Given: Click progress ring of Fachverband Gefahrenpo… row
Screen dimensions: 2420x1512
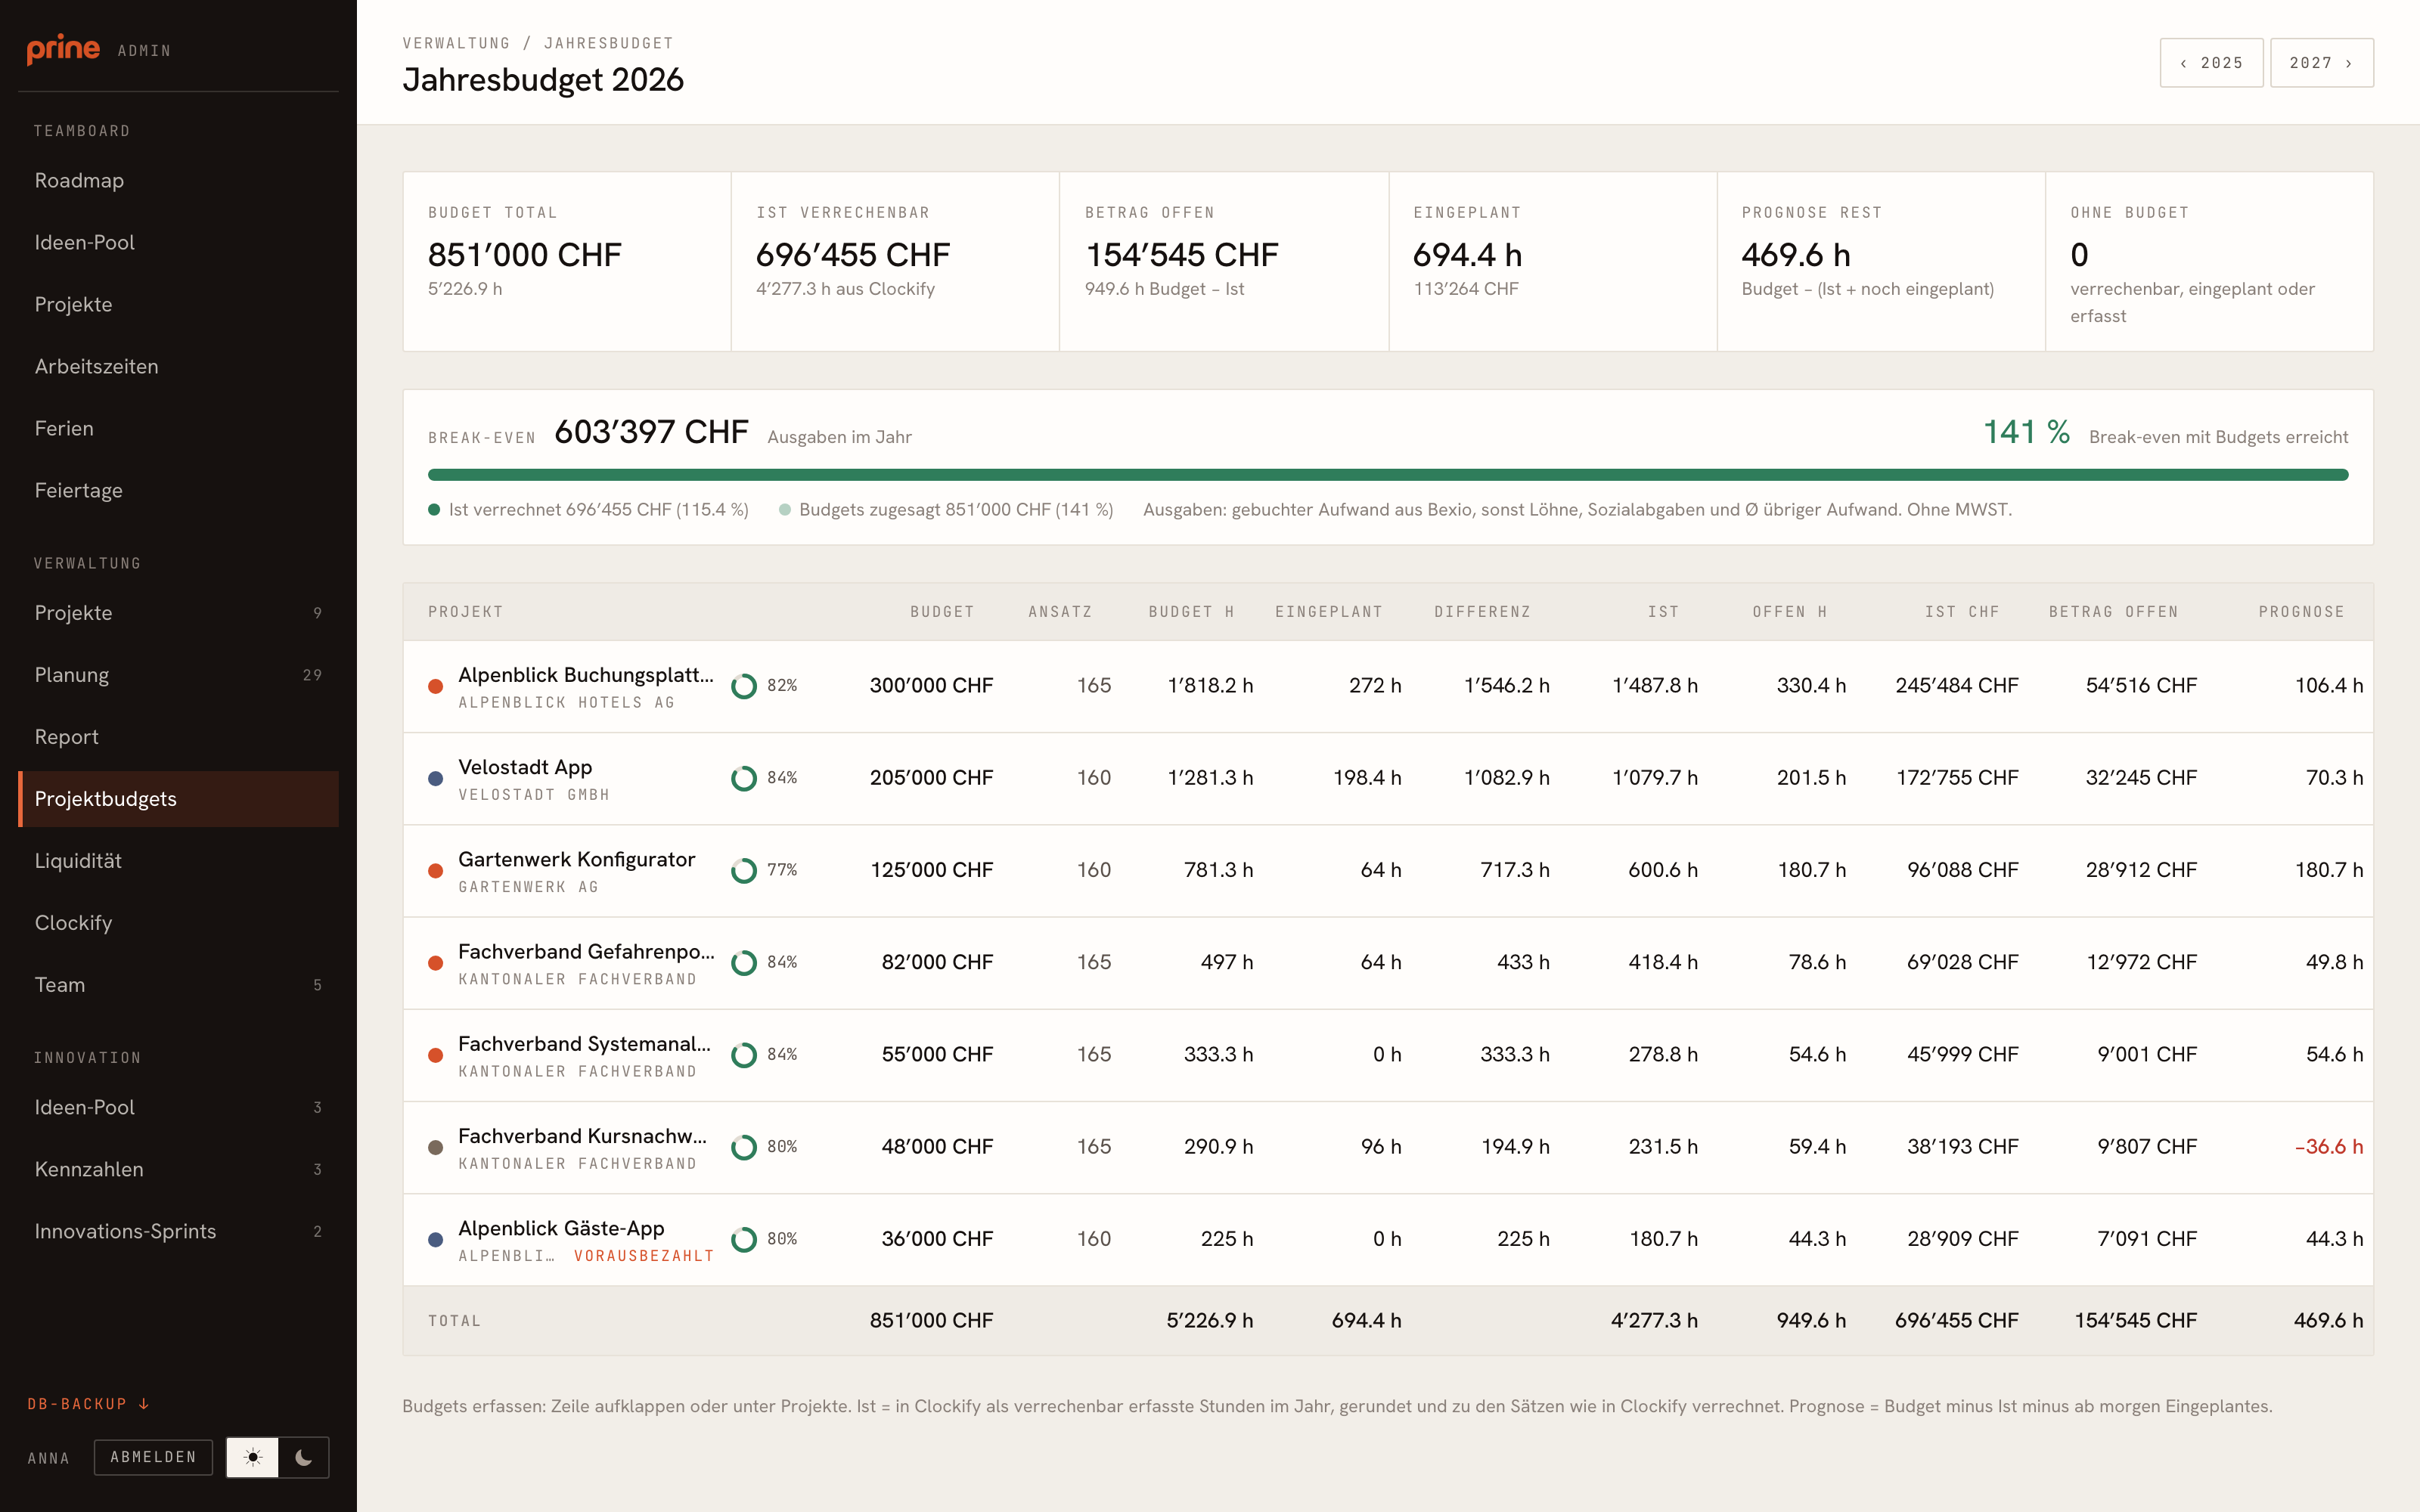Looking at the screenshot, I should click(x=744, y=962).
